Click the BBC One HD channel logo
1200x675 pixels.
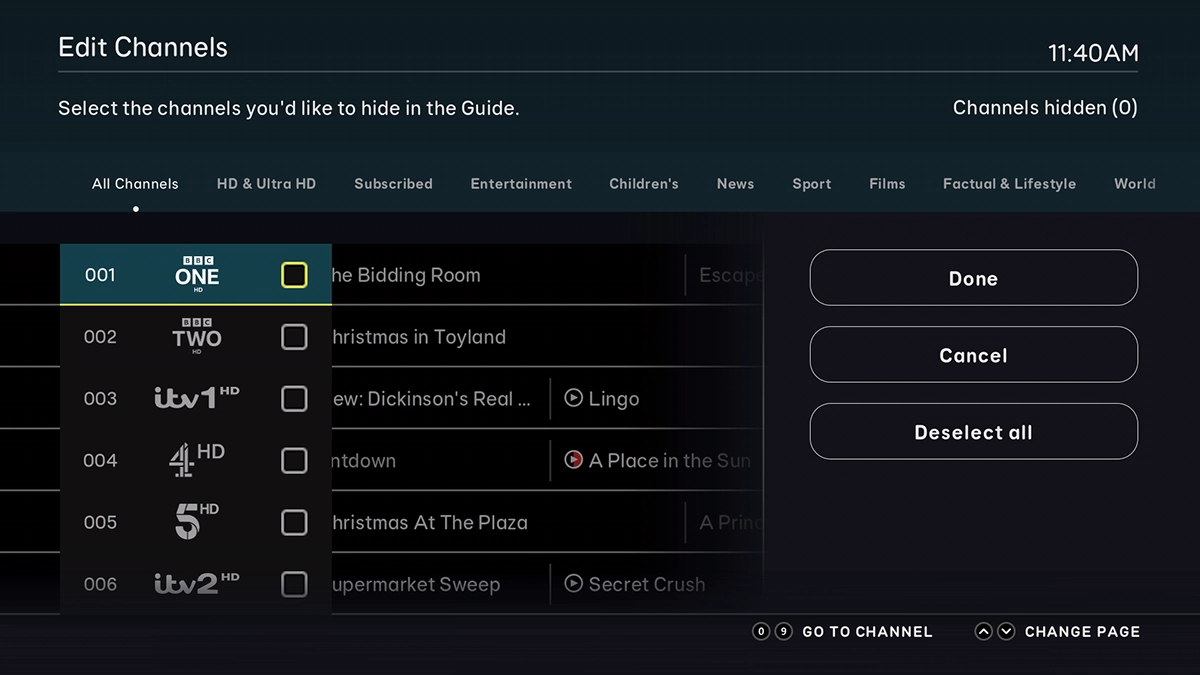click(x=196, y=274)
